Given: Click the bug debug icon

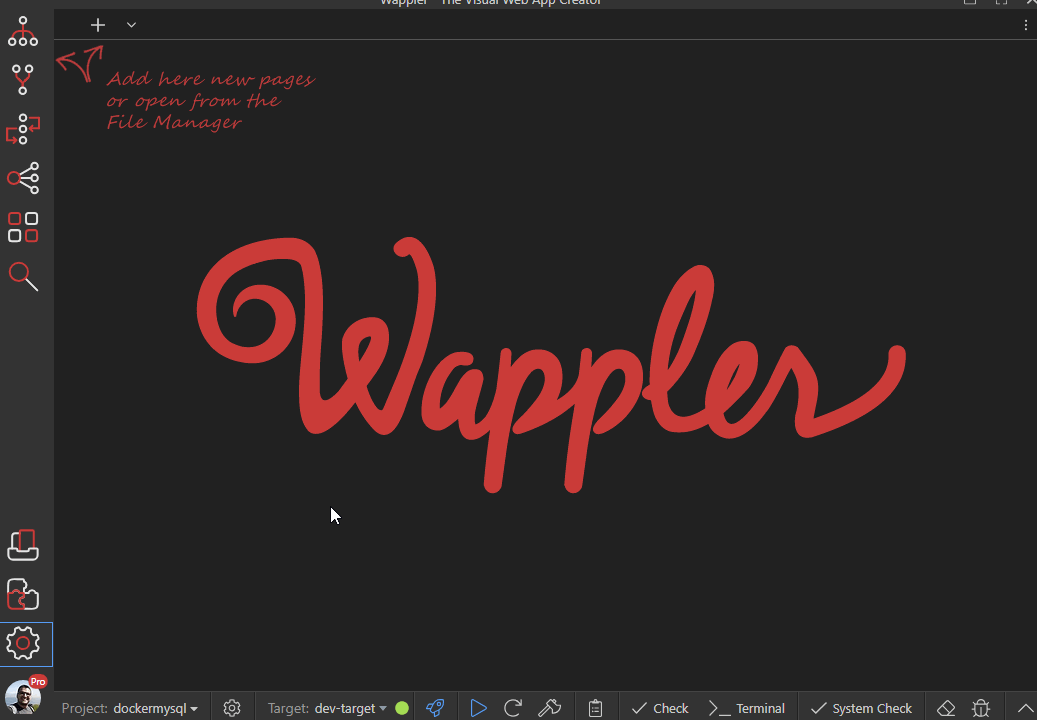Looking at the screenshot, I should tap(981, 708).
